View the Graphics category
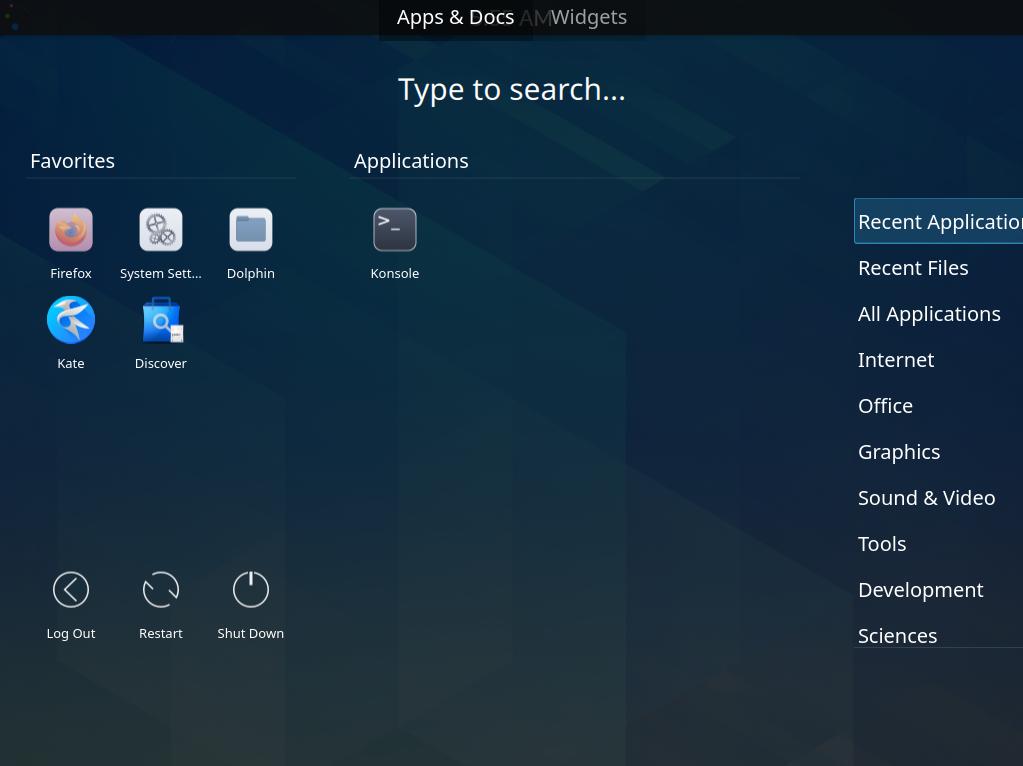 pyautogui.click(x=898, y=451)
